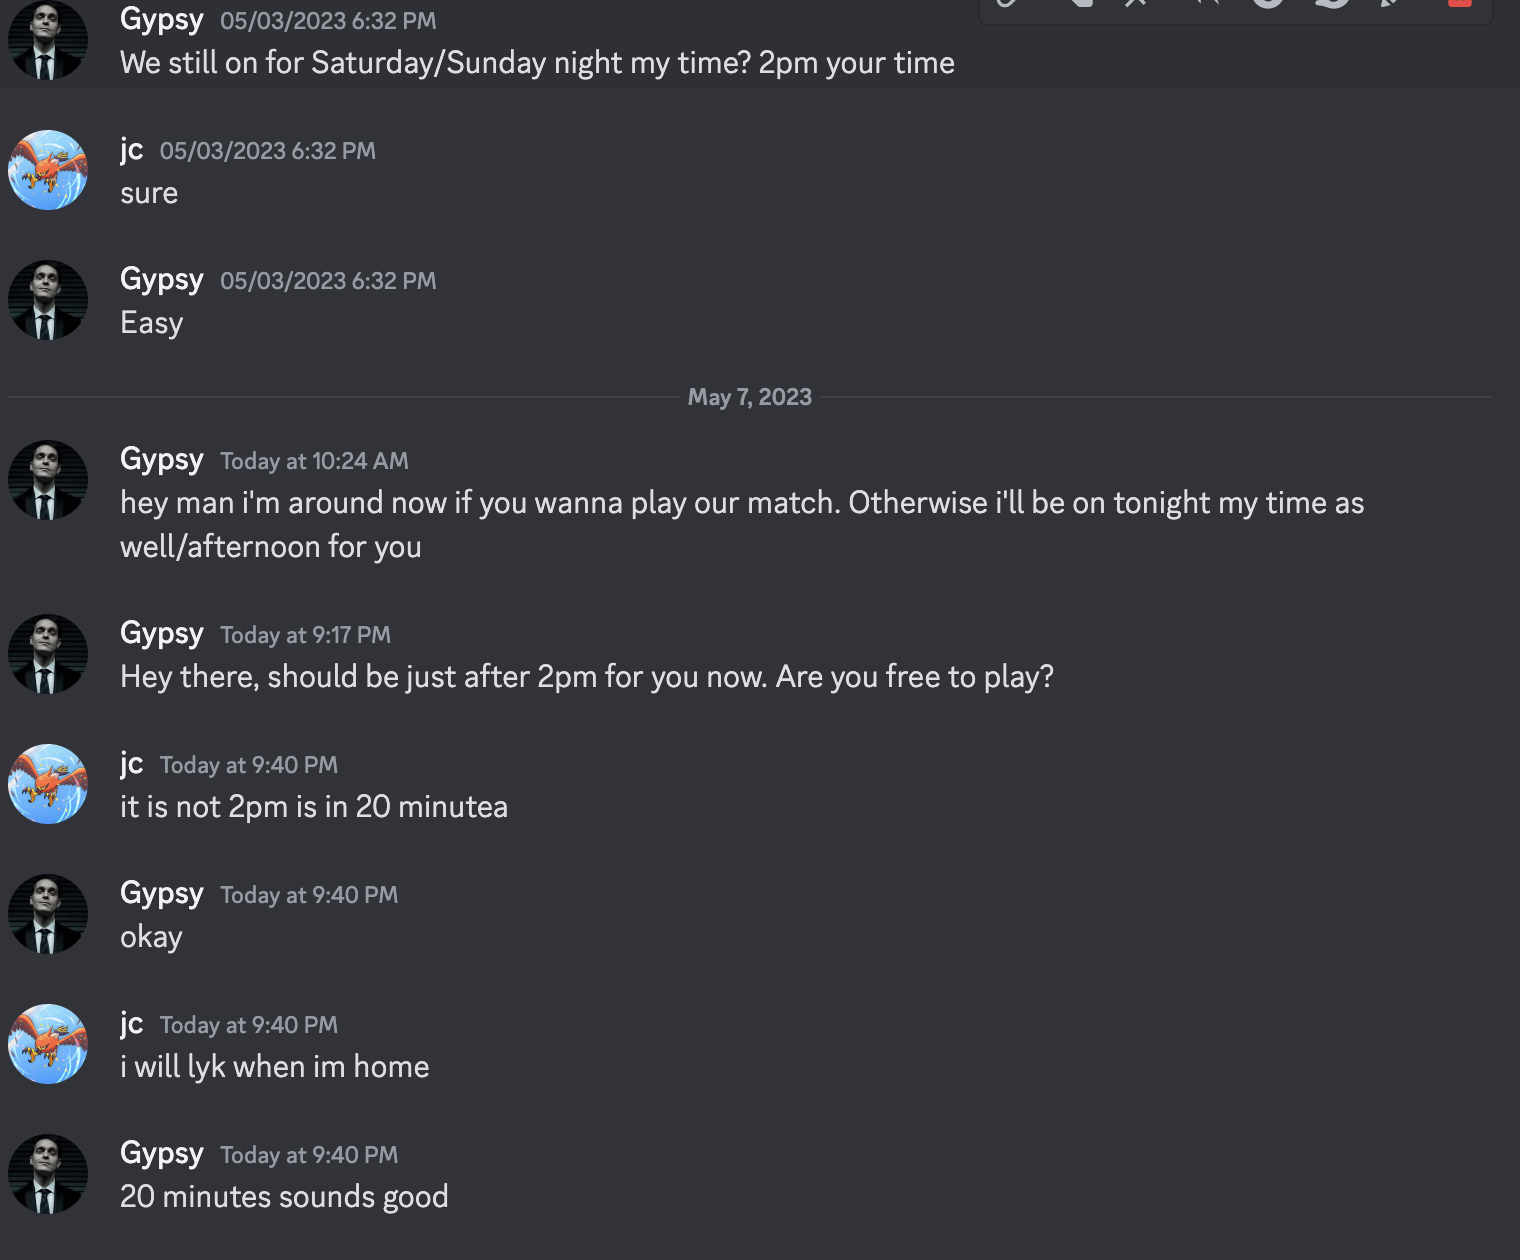Click the message "it is not 2pm is in 20 minutea"
The height and width of the screenshot is (1260, 1520).
[313, 807]
